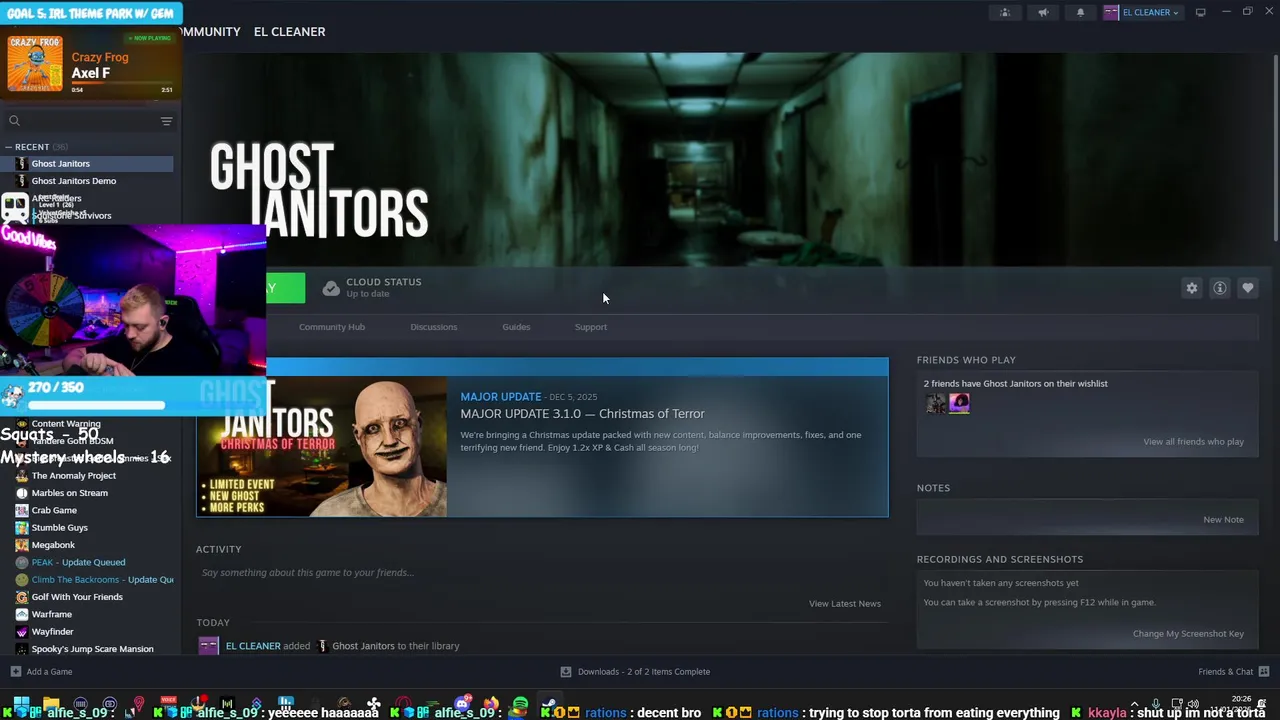
Task: Open File Explorer folder on taskbar
Action: point(51,705)
